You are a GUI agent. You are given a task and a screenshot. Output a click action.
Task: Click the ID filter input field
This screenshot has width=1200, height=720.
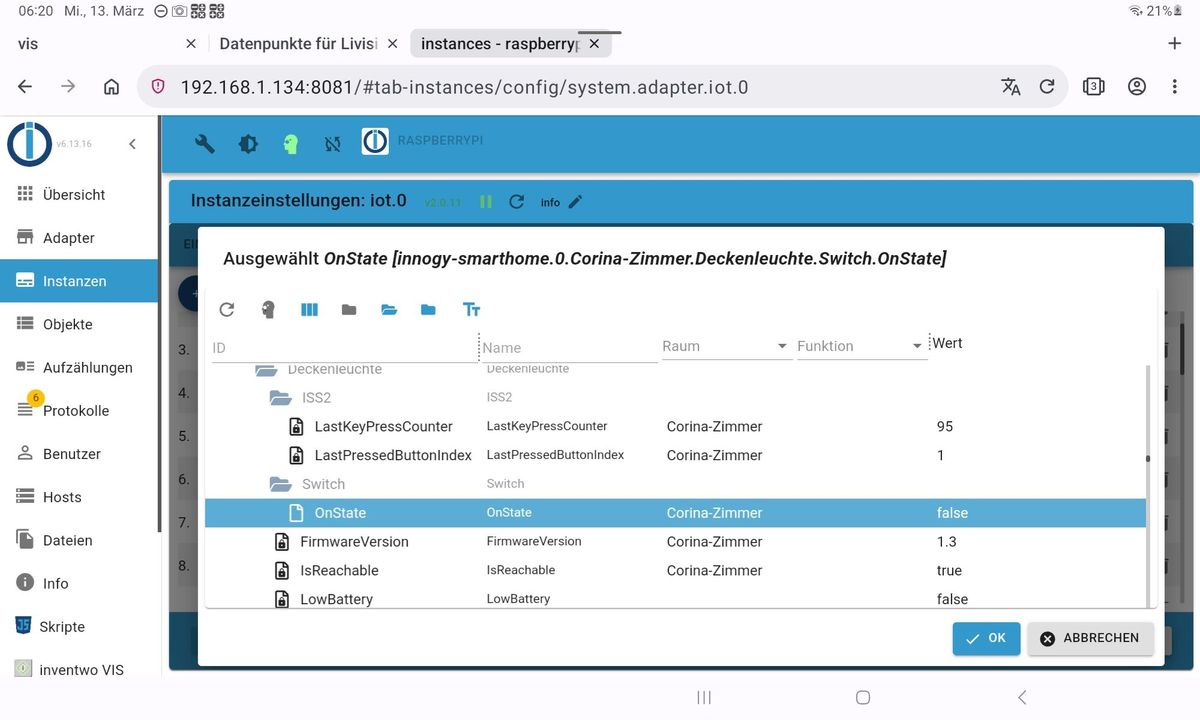pos(343,348)
